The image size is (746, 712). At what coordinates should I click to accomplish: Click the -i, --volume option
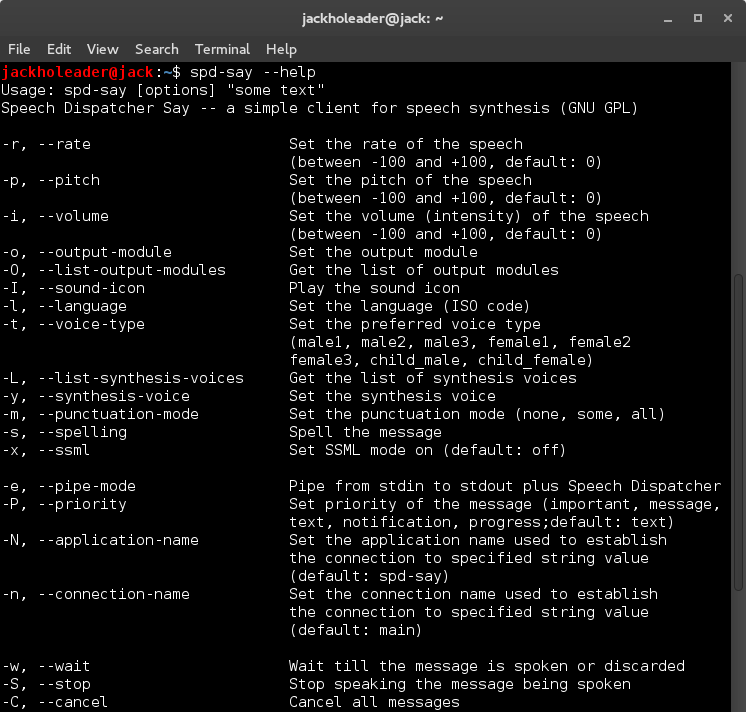pos(55,216)
